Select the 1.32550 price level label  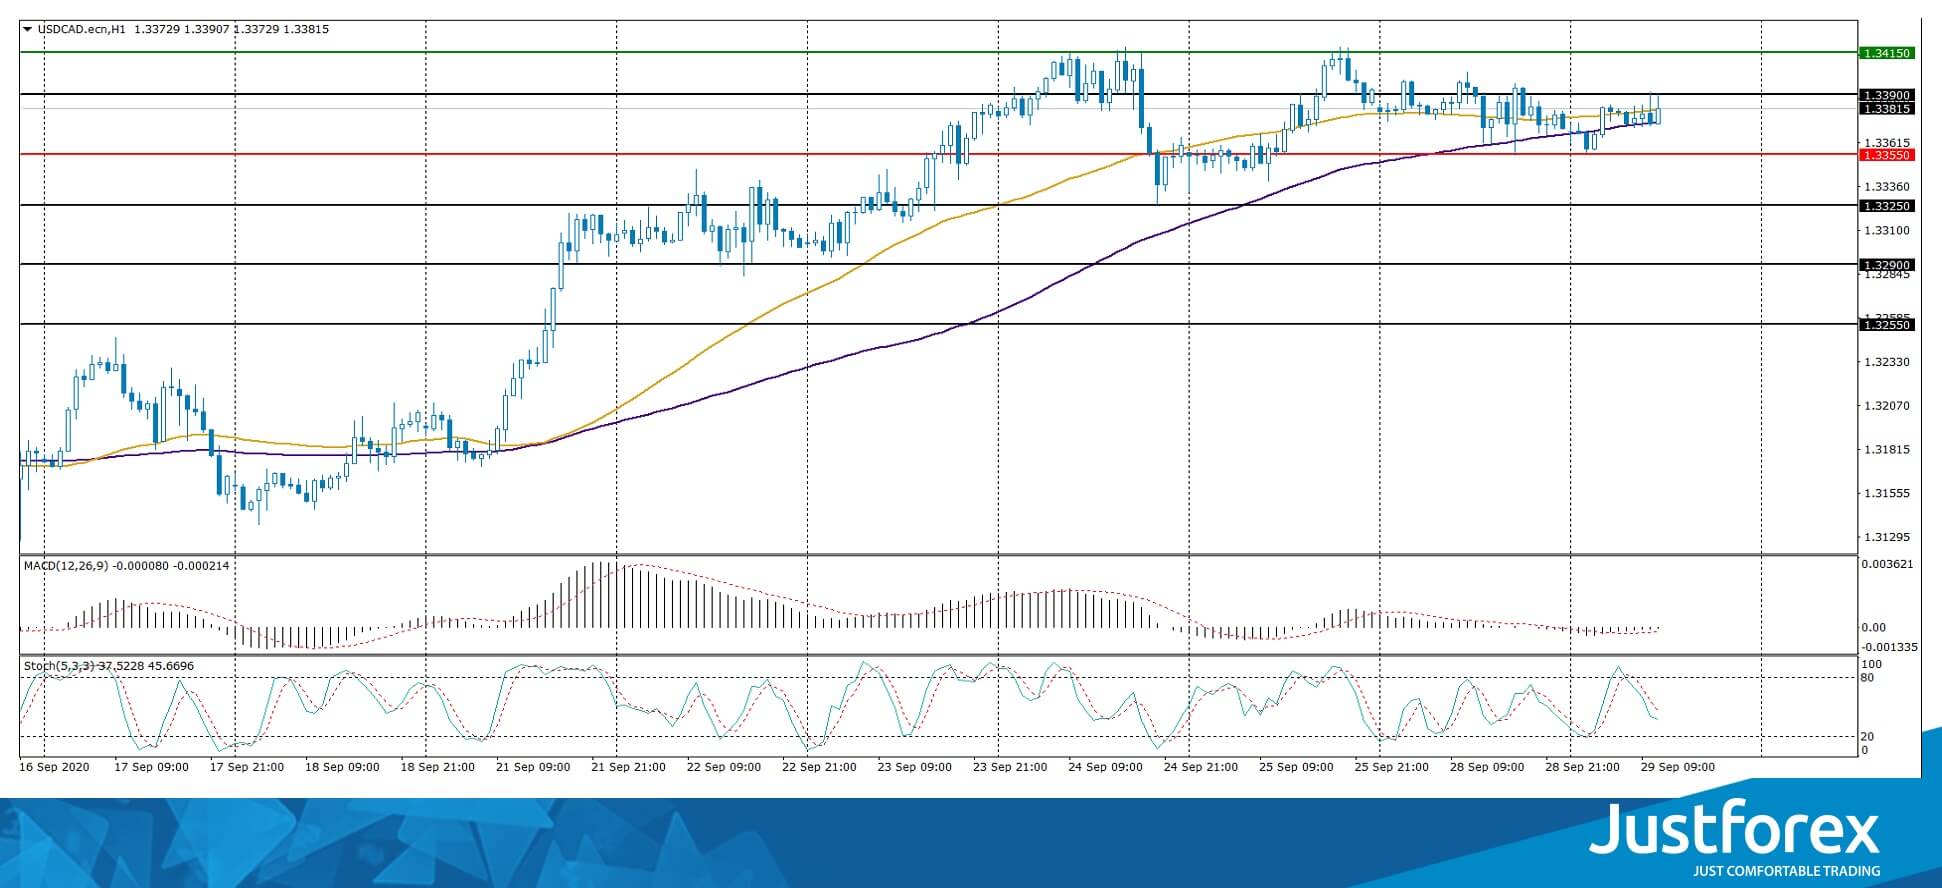click(1886, 325)
